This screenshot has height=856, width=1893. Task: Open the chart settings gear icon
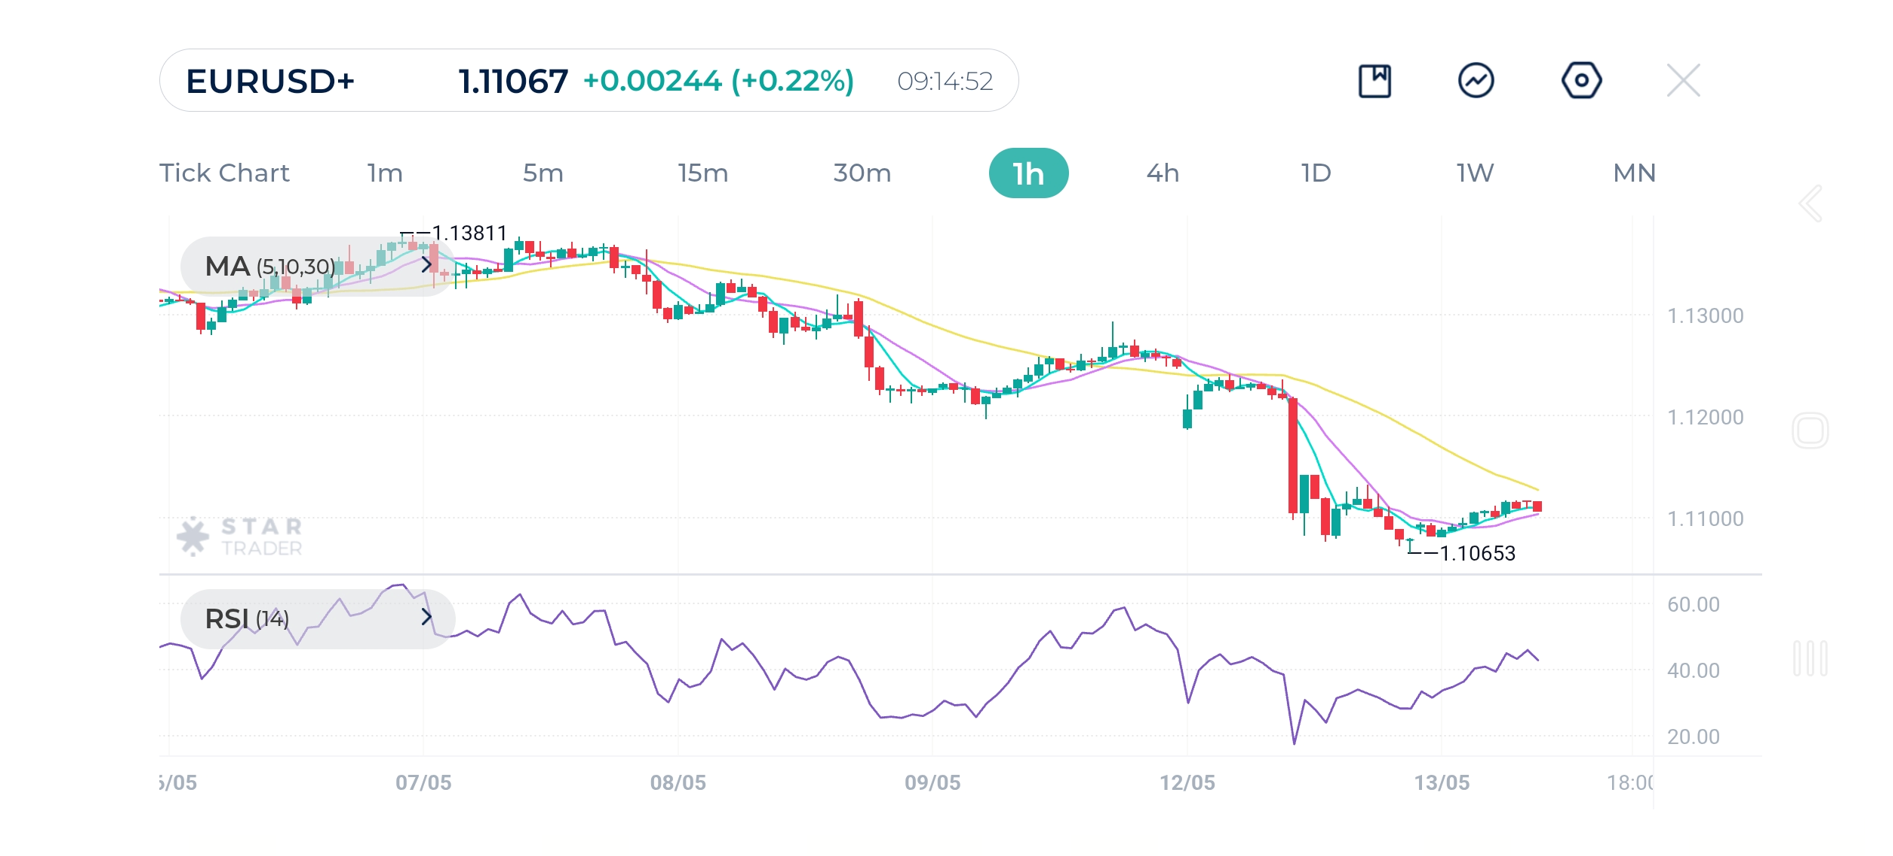pos(1580,80)
